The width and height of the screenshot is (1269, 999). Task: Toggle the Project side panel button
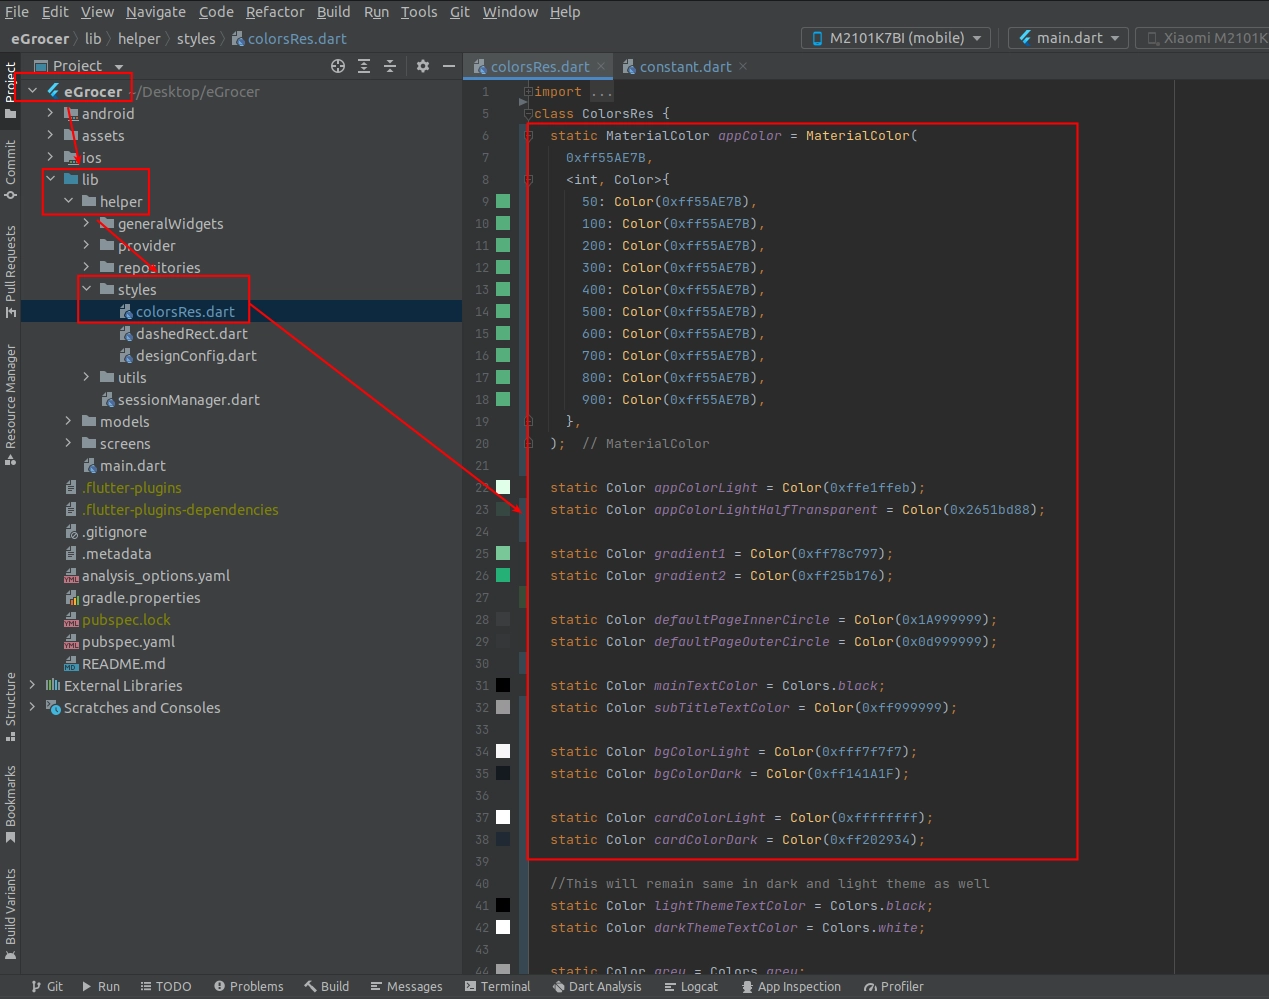pos(10,90)
